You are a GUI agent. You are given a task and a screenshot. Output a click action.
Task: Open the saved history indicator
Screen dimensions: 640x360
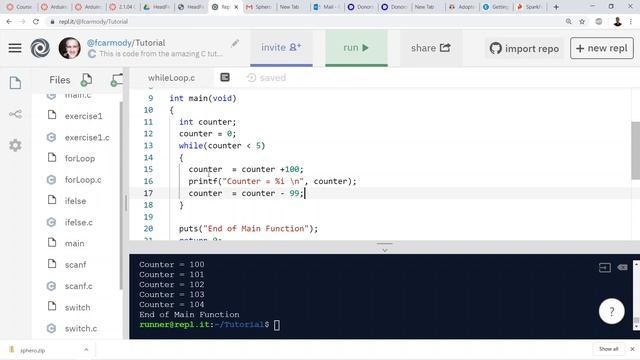pos(267,78)
